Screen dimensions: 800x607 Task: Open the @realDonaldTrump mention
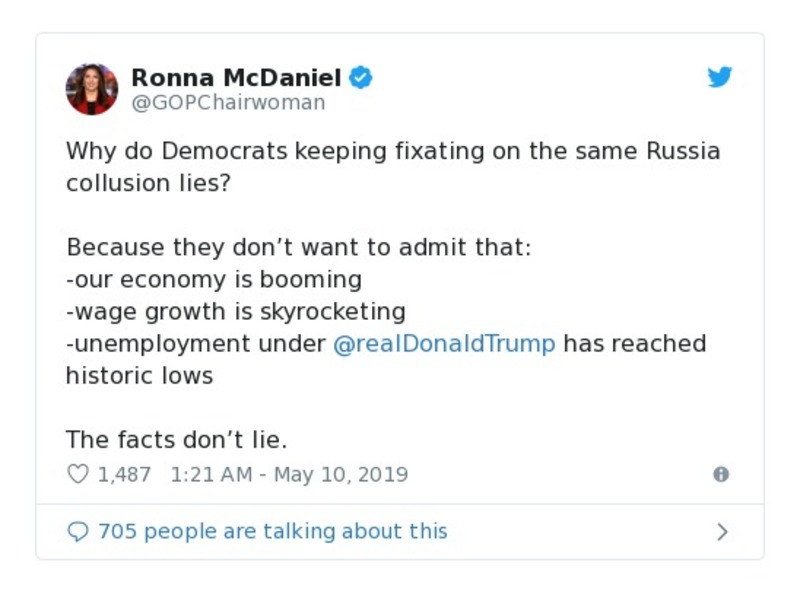point(443,344)
